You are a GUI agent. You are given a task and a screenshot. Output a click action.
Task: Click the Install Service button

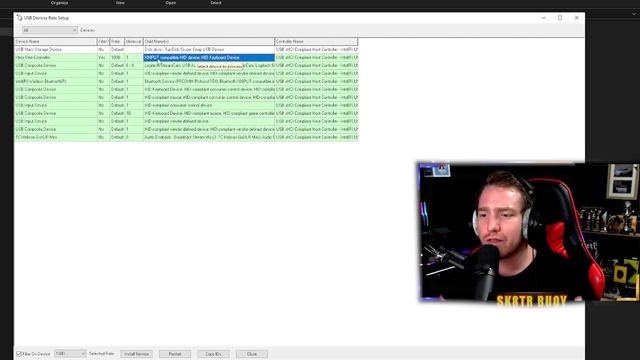136,354
